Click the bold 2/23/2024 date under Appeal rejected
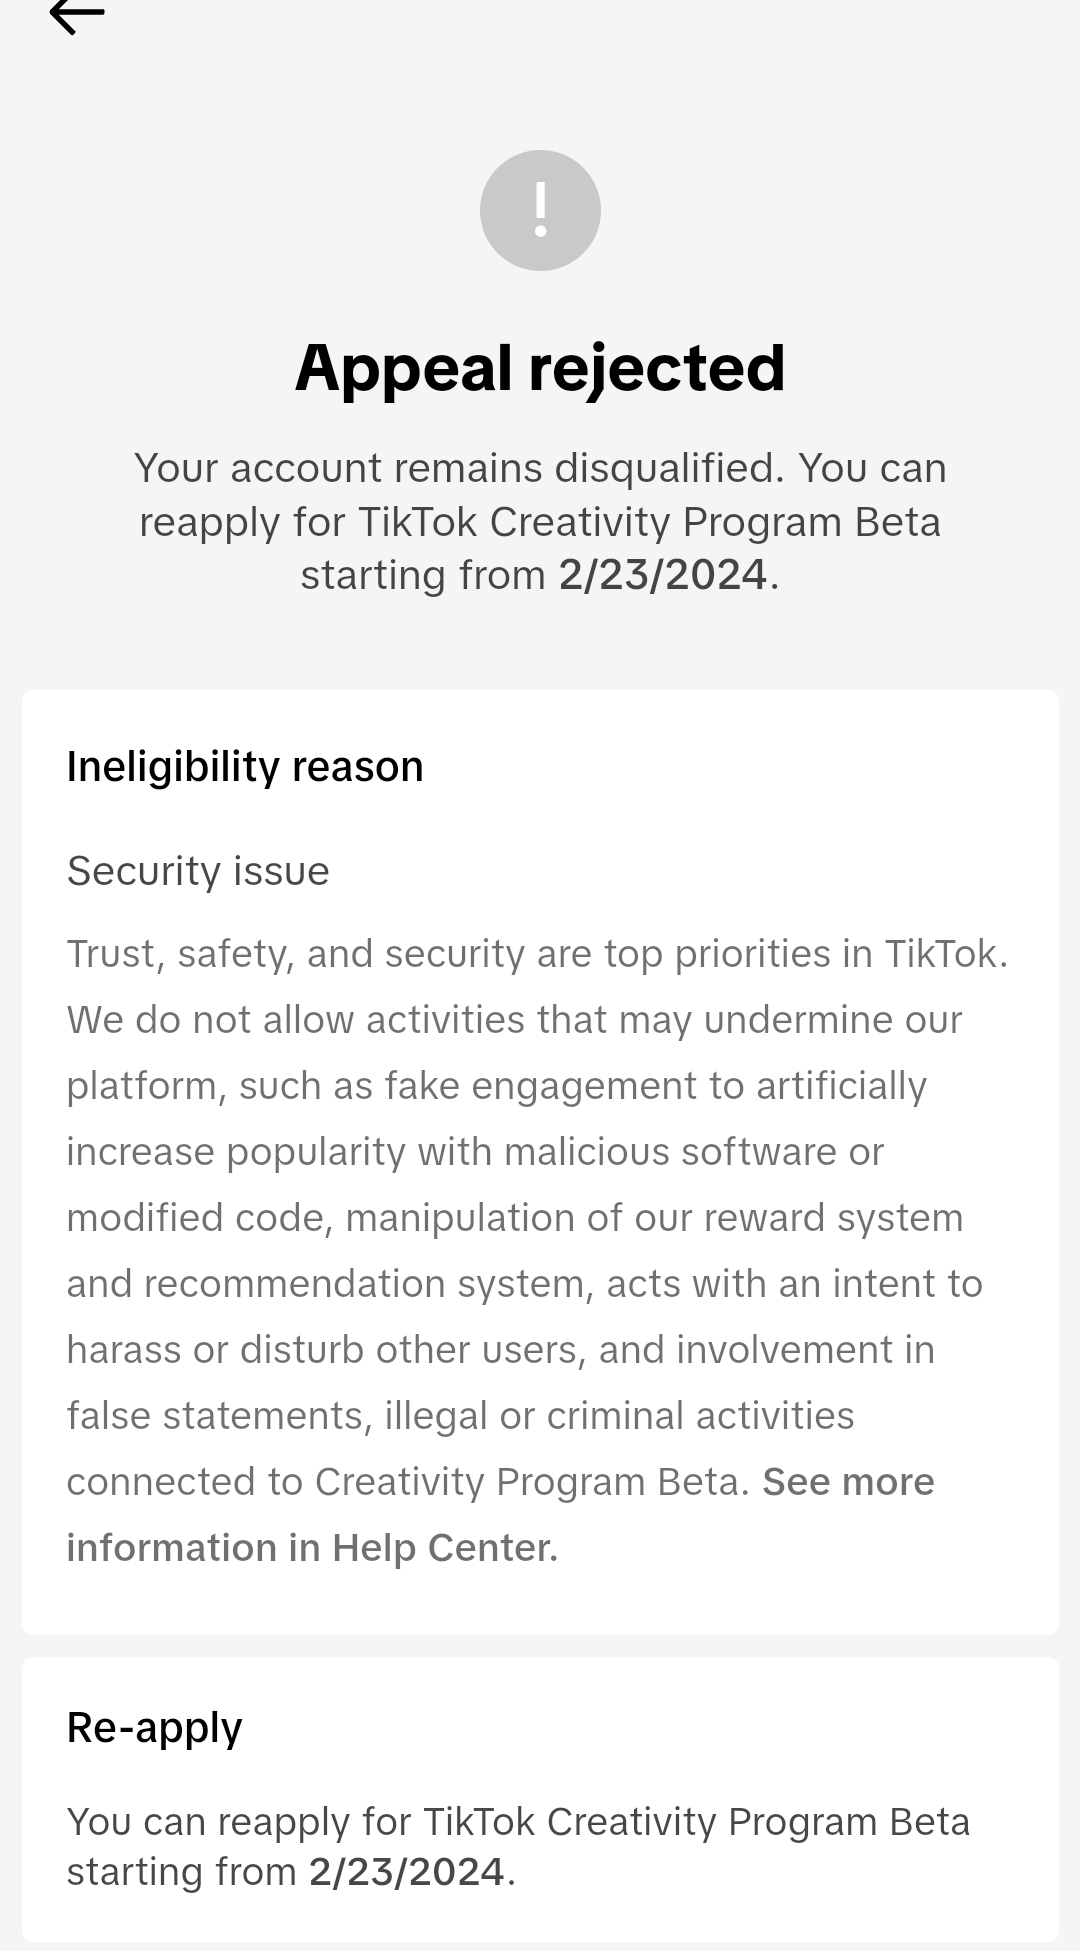 [x=663, y=575]
